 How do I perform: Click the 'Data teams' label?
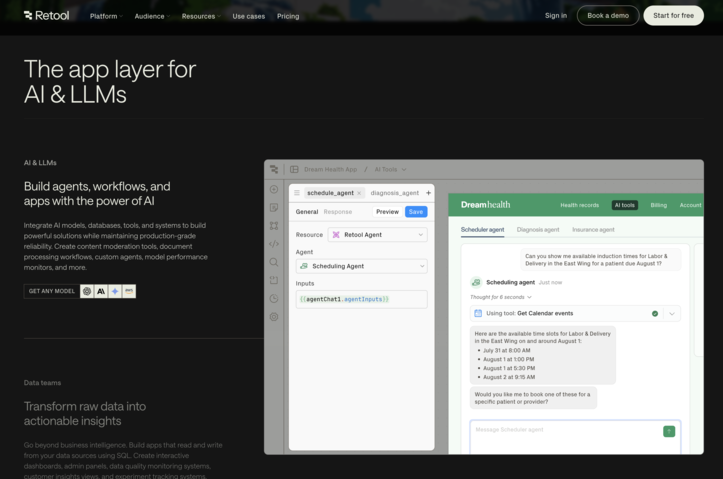(42, 383)
